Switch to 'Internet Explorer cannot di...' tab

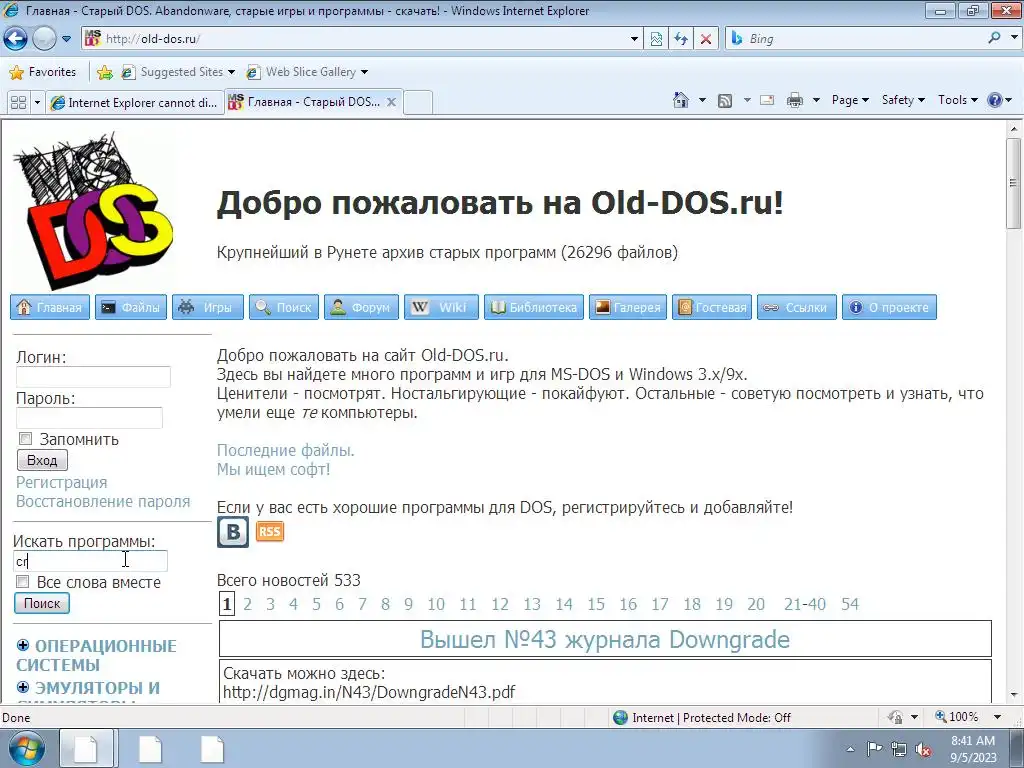pos(135,103)
